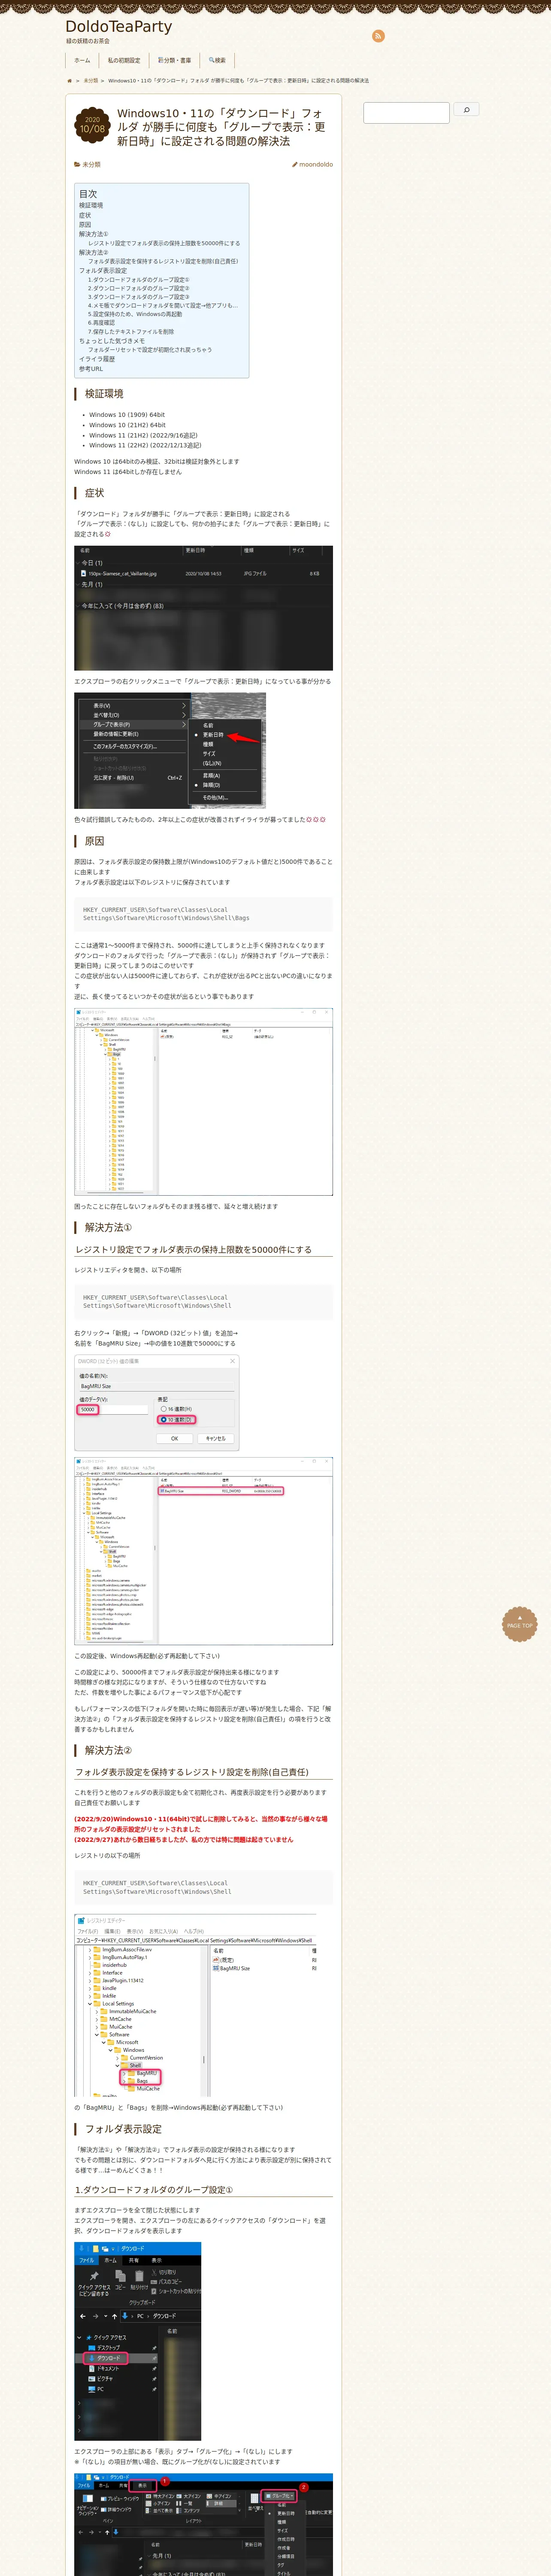The image size is (551, 2576).
Task: Jump to ちょっとした気づきメモ in contents
Action: (x=112, y=341)
